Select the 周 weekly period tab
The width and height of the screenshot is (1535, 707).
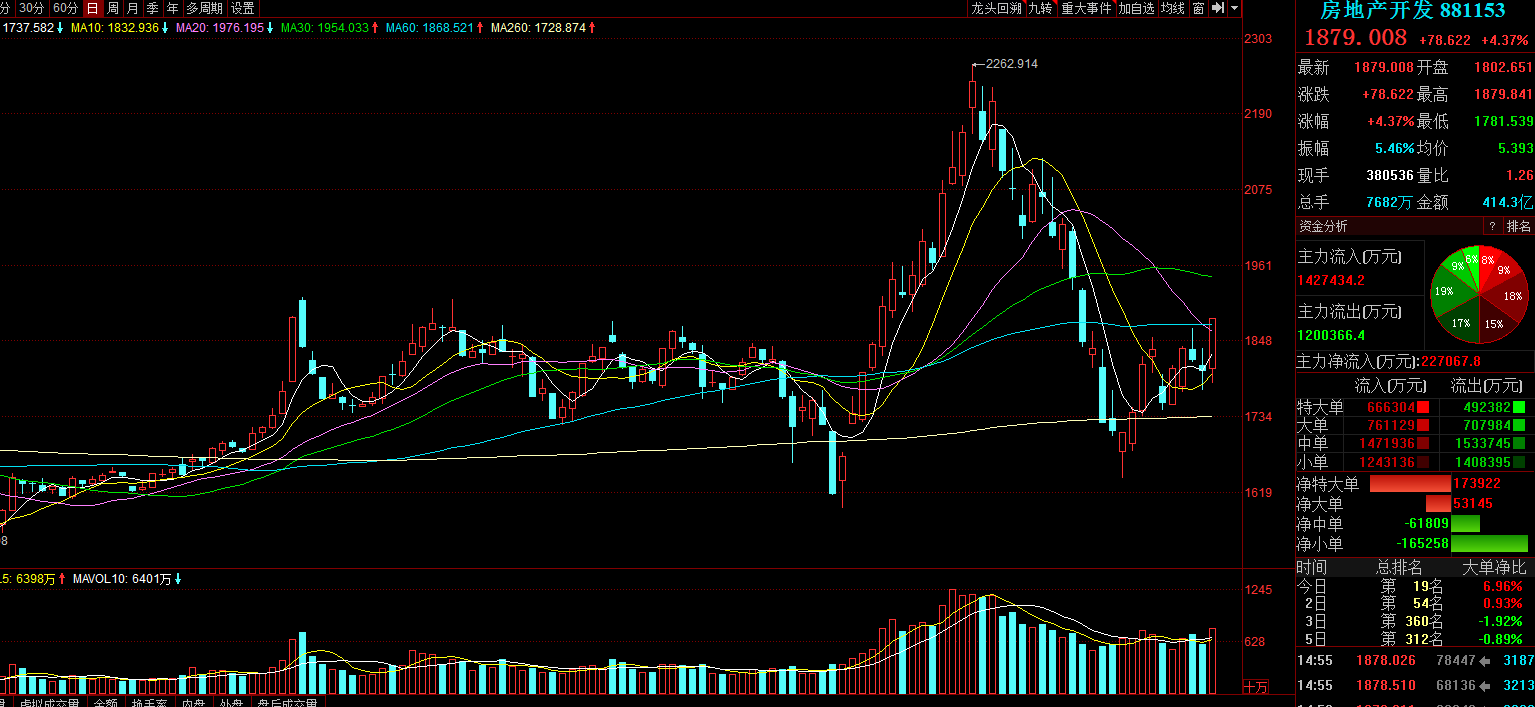[x=112, y=8]
